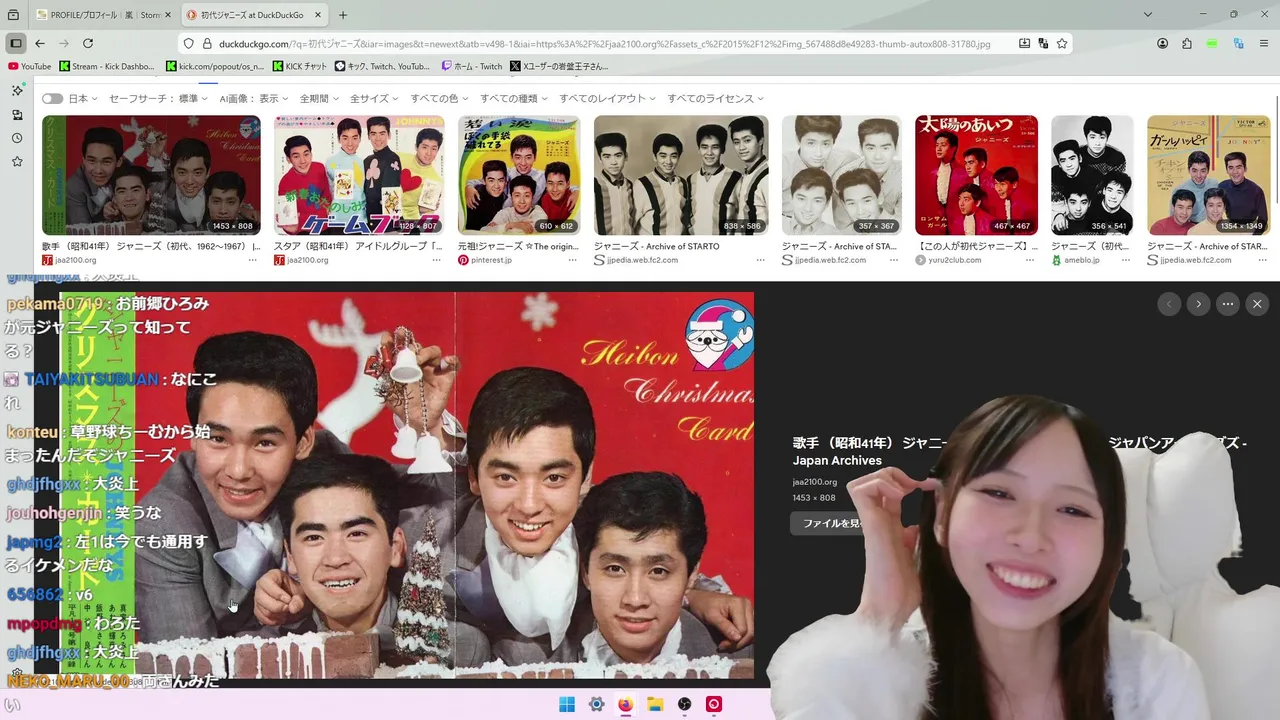Screen dimensions: 1280x720
Task: Click the green extension icon in toolbar
Action: tap(1212, 43)
